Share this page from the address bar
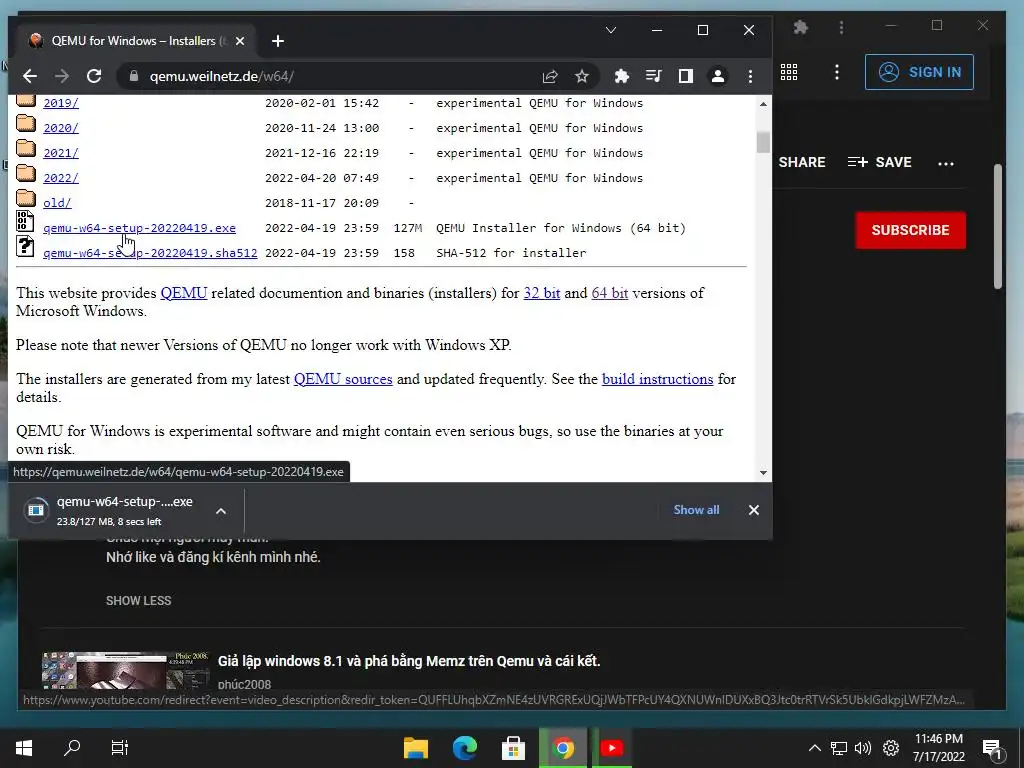The image size is (1024, 768). coord(550,76)
